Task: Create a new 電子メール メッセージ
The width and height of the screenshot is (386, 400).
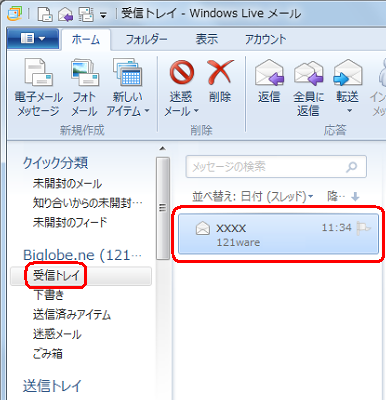Action: coord(38,87)
